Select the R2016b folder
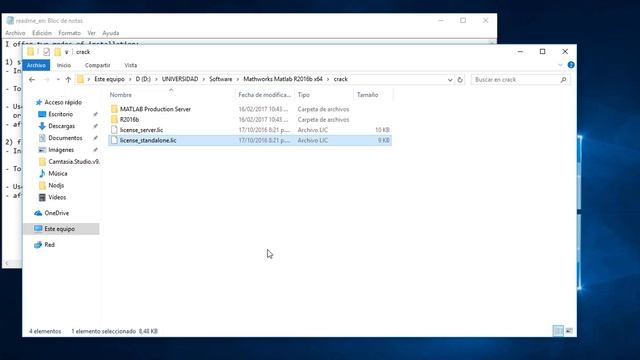This screenshot has width=640, height=360. point(129,120)
